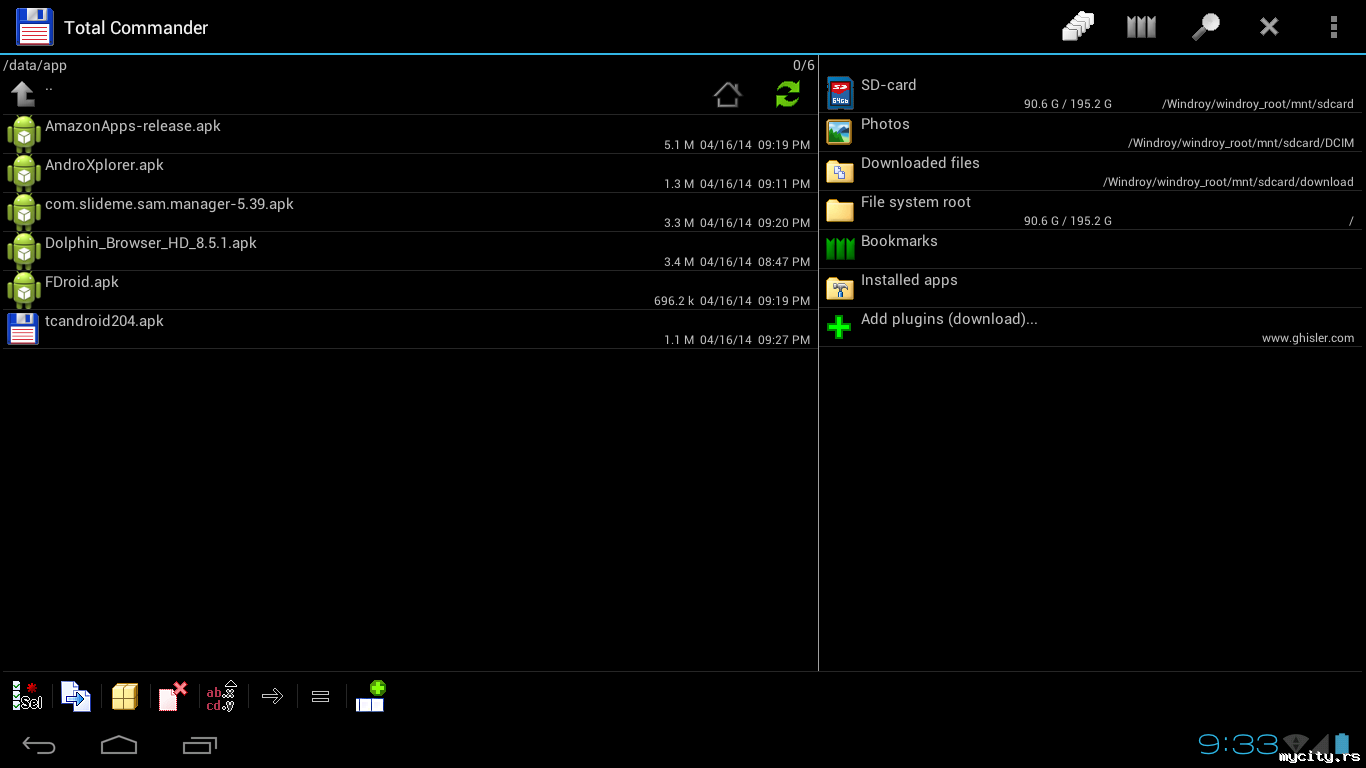The width and height of the screenshot is (1366, 768).
Task: Tap the green plus Add plugins icon
Action: (840, 327)
